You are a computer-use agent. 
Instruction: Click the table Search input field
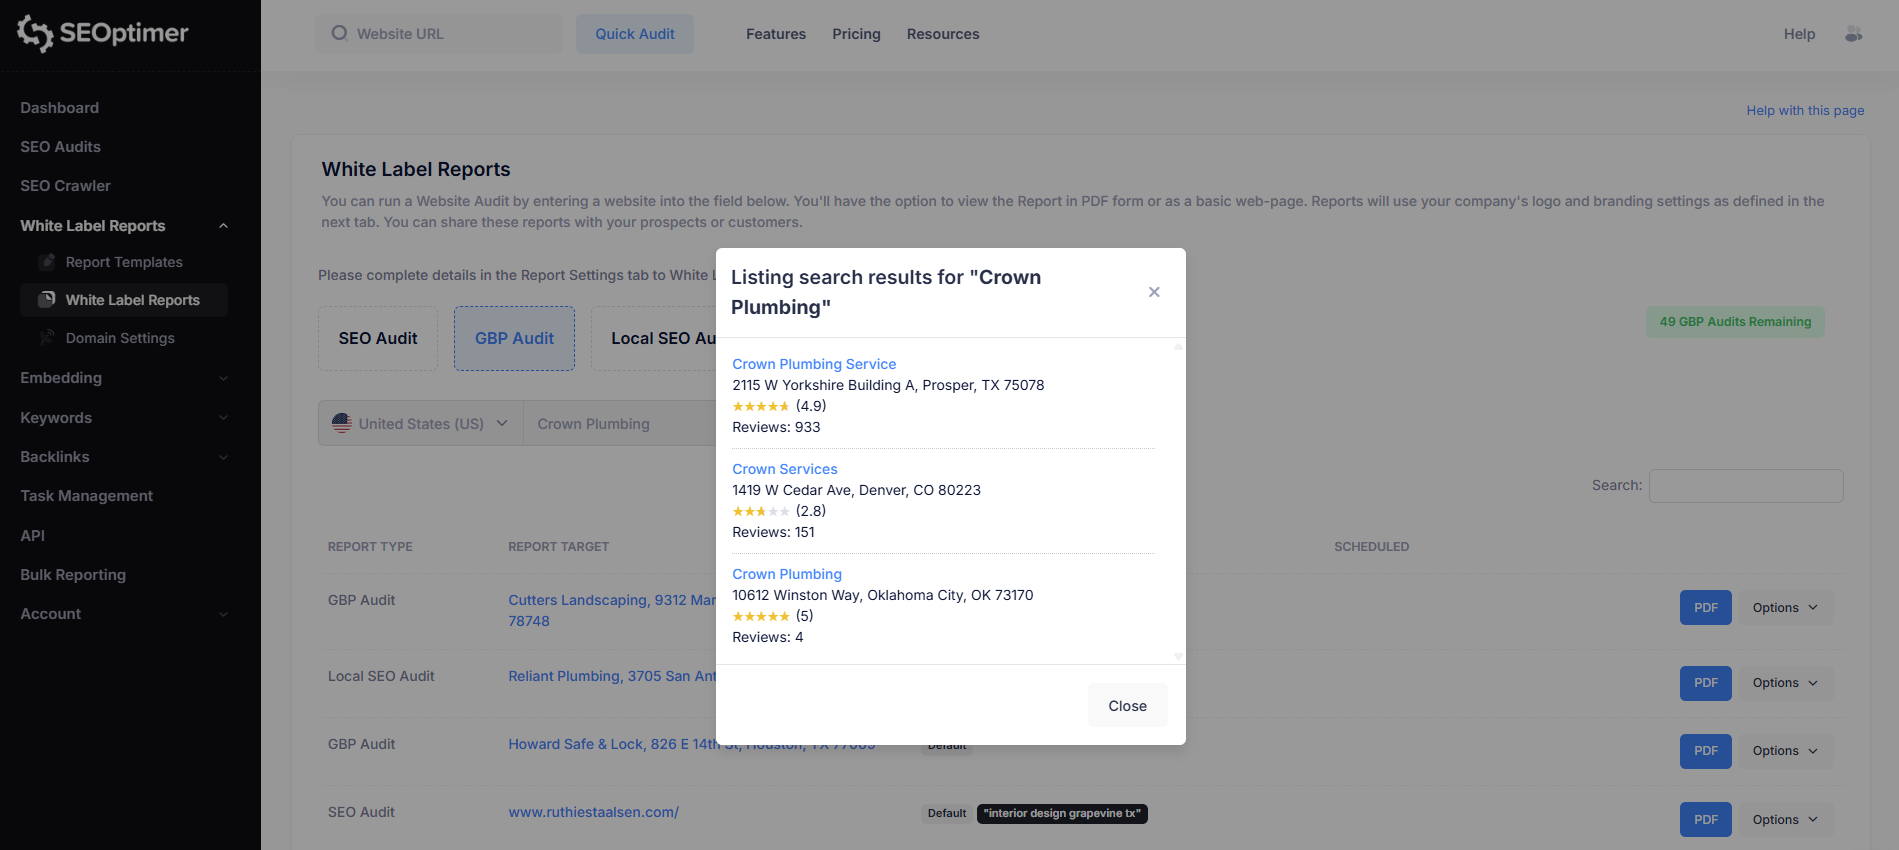point(1746,486)
